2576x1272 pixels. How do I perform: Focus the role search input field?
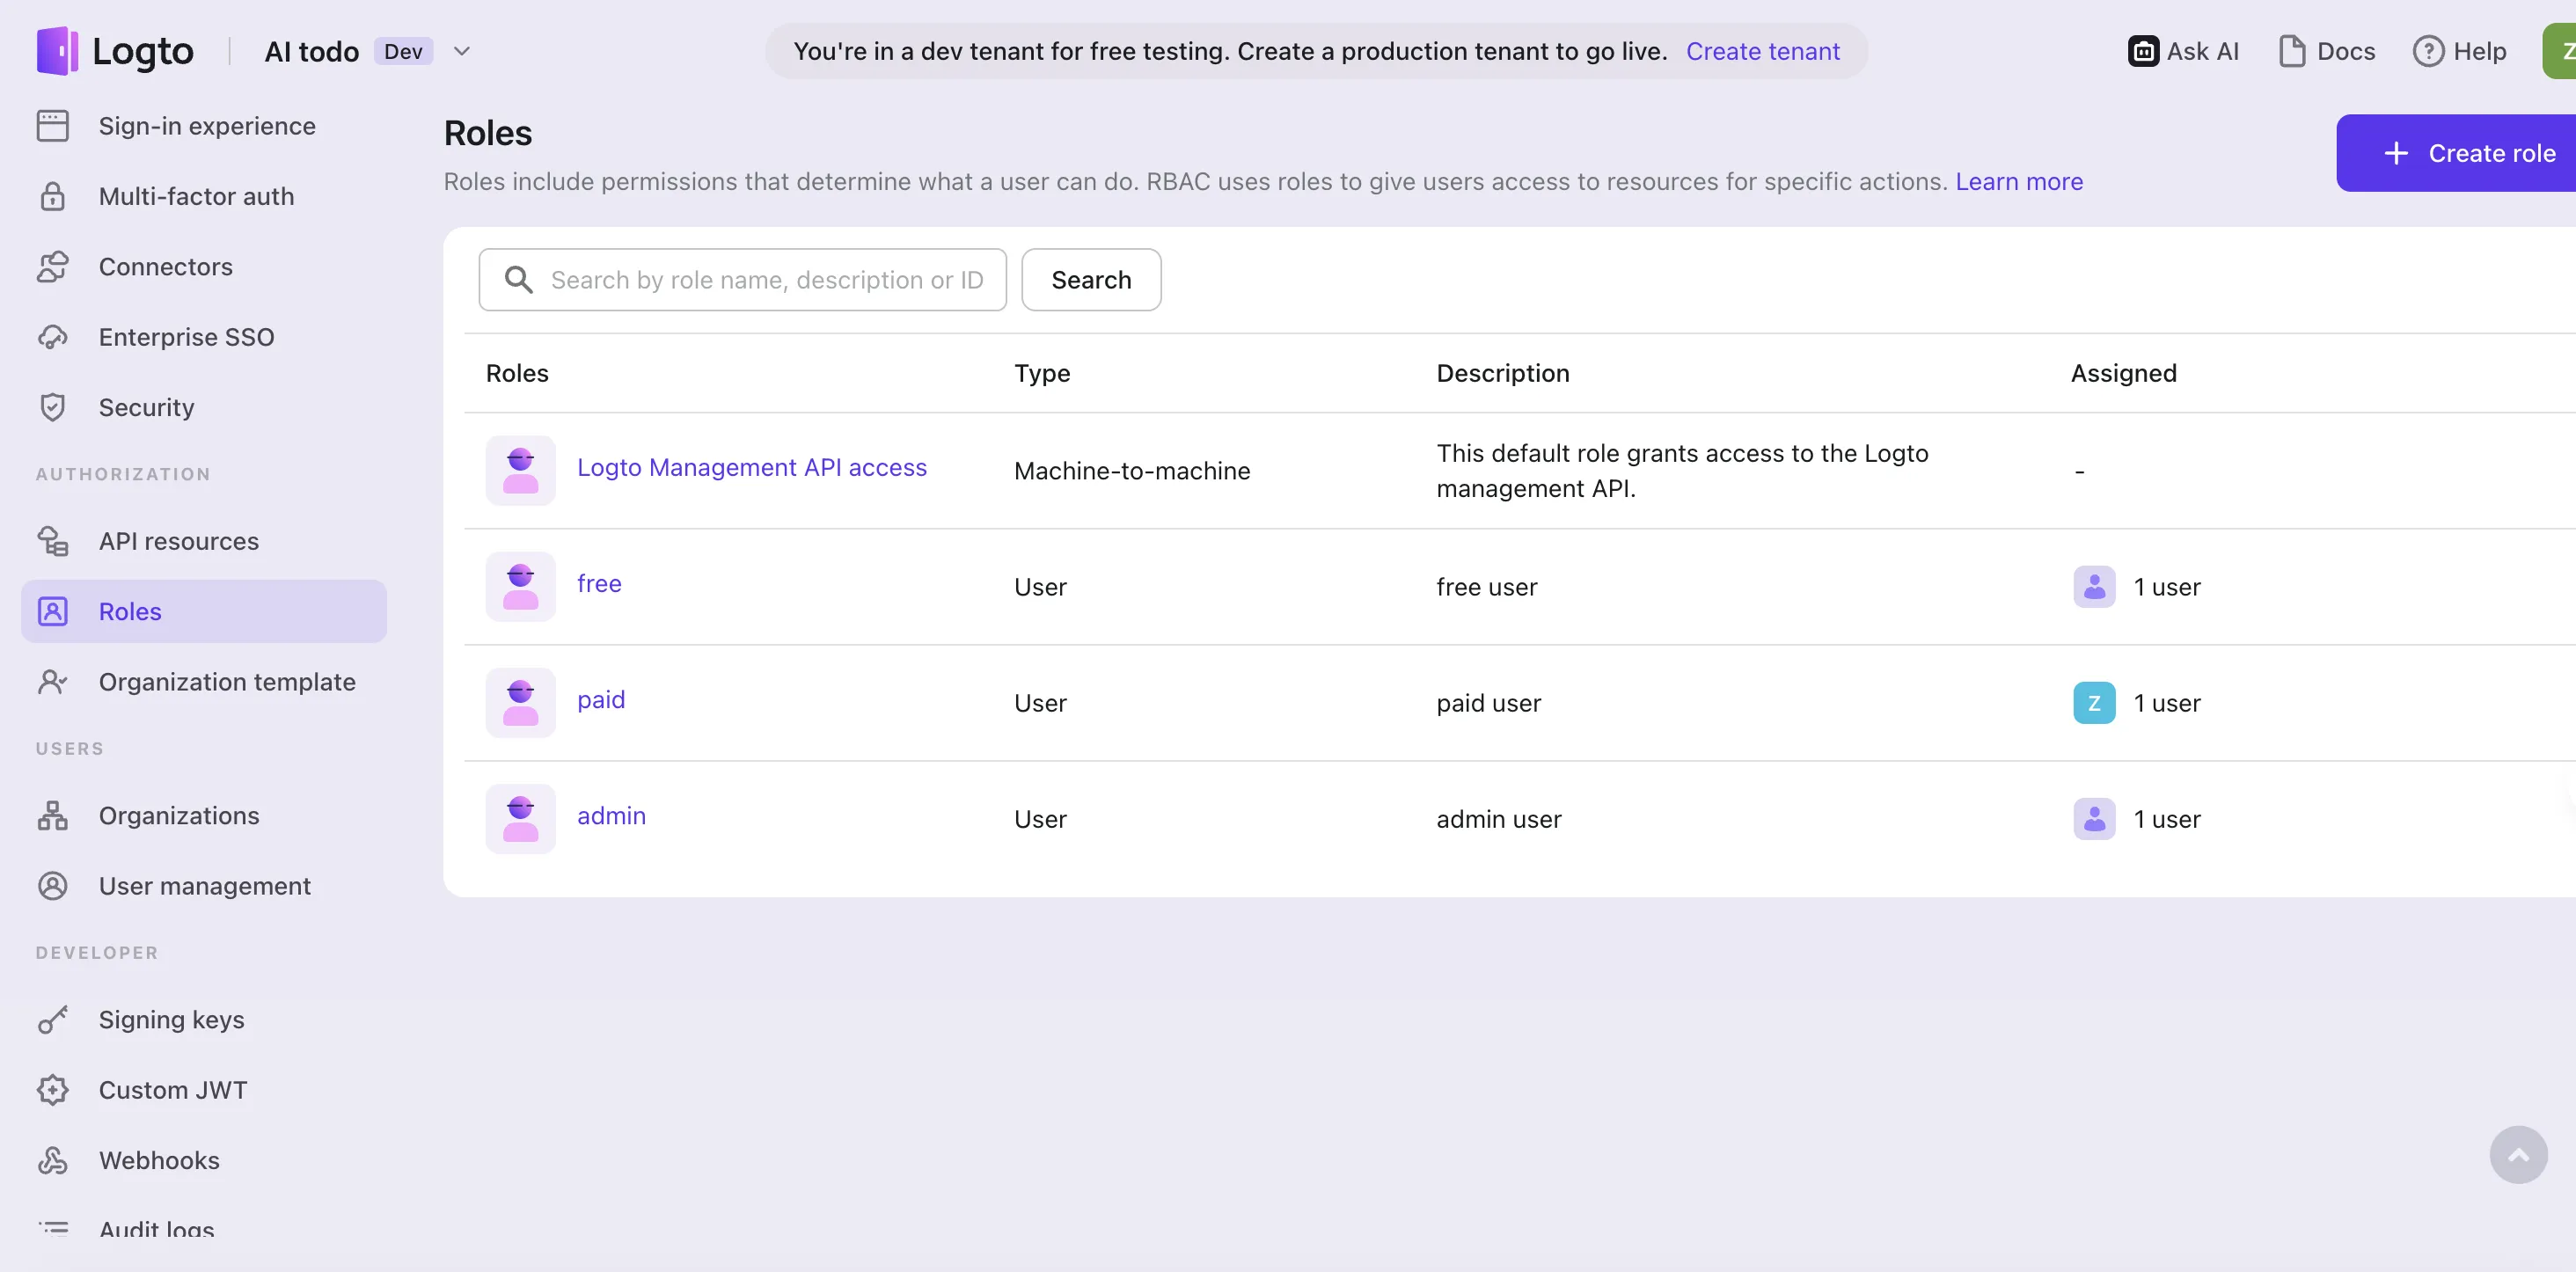click(x=765, y=280)
